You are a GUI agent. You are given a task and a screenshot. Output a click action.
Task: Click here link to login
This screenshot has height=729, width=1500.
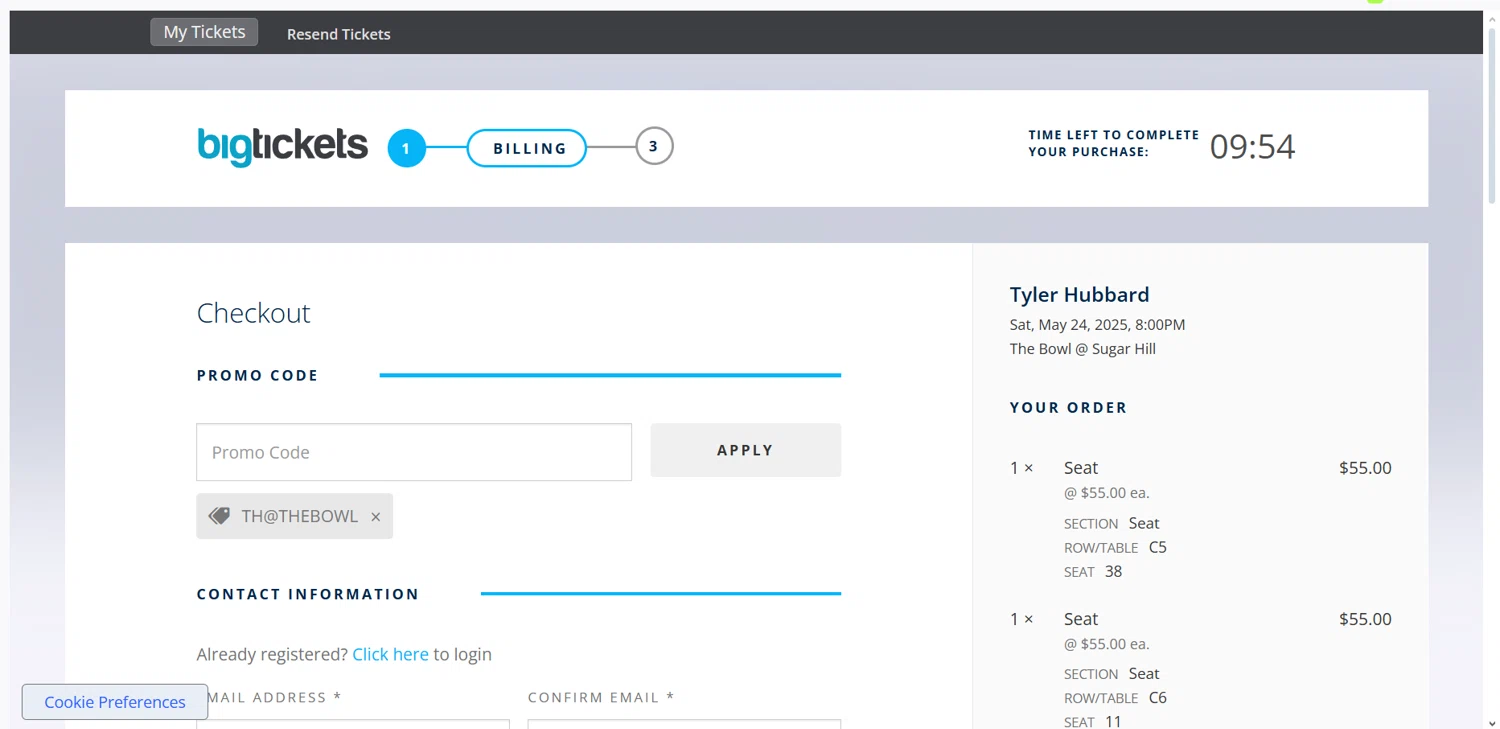click(390, 654)
